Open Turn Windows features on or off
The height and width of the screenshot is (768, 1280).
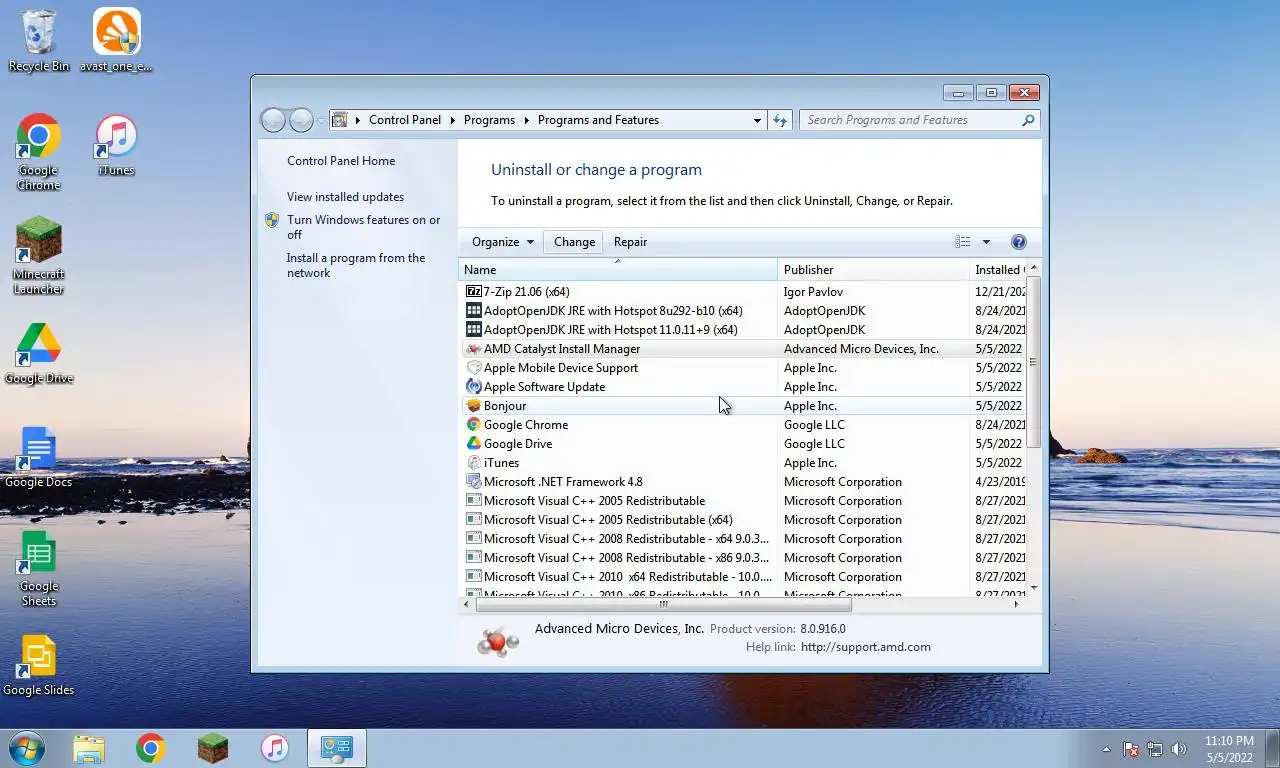point(363,227)
